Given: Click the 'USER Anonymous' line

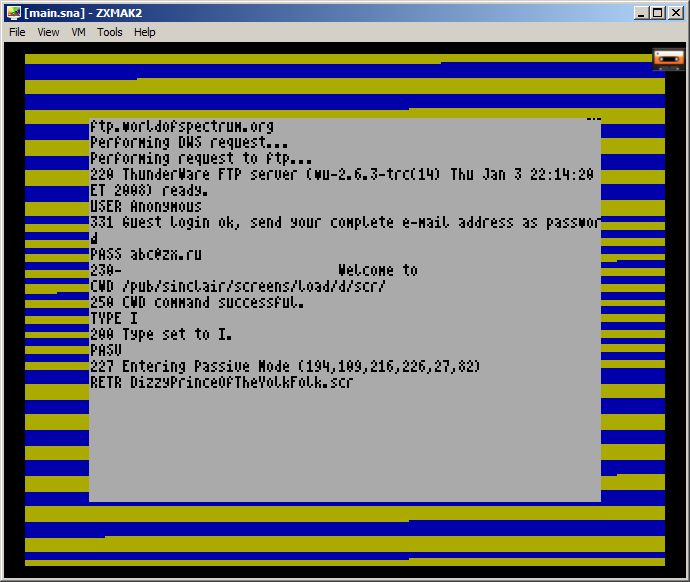Looking at the screenshot, I should click(145, 207).
